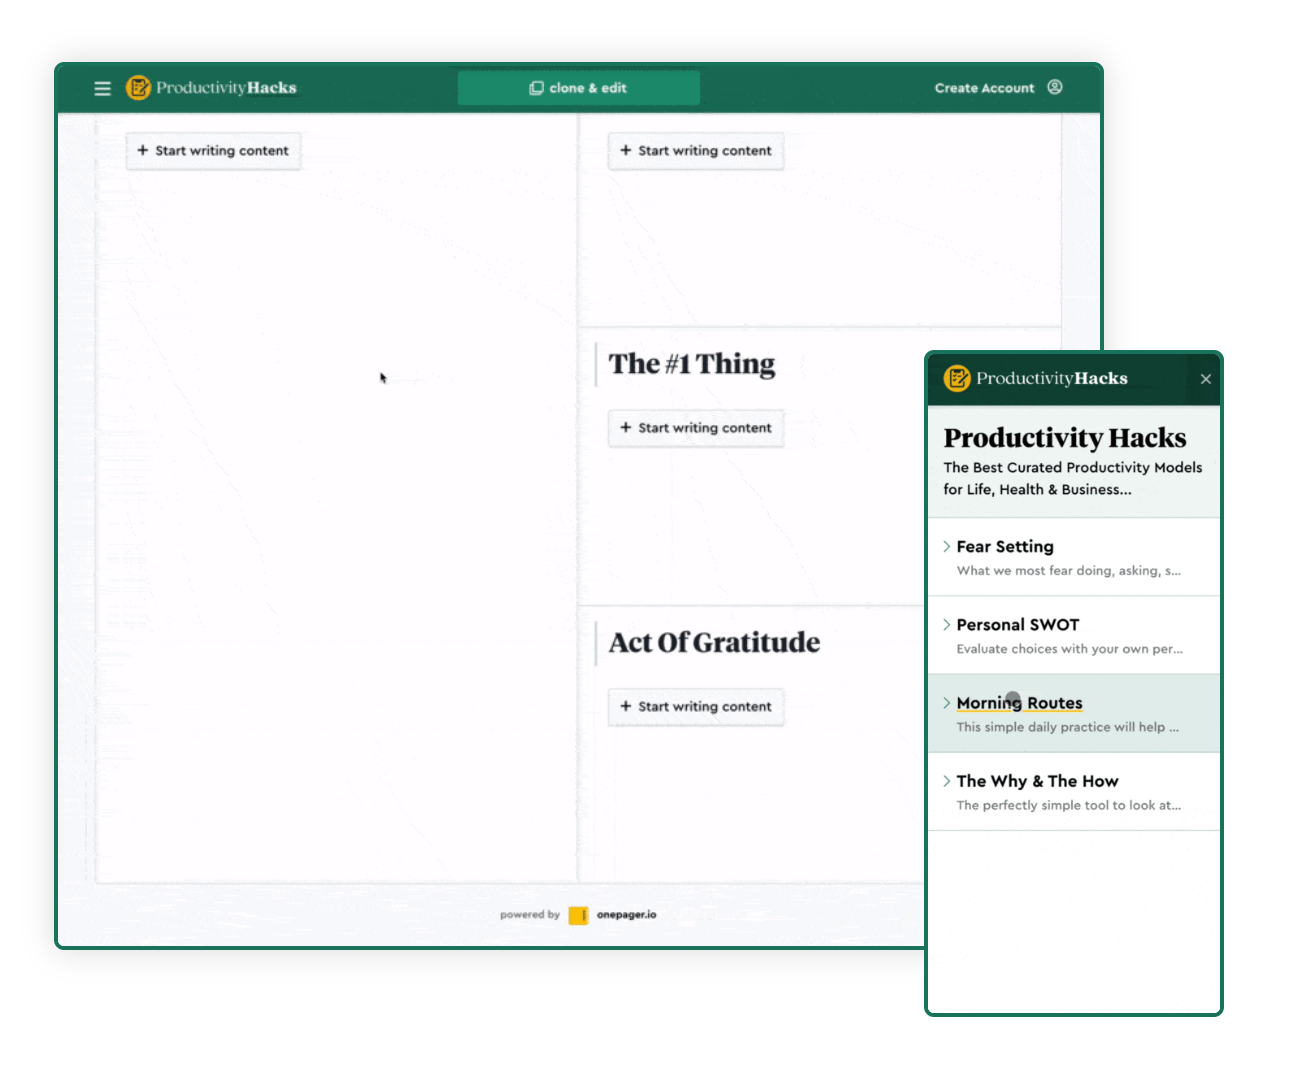Image resolution: width=1298 pixels, height=1068 pixels.
Task: Expand the Personal SWOT section
Action: (x=946, y=624)
